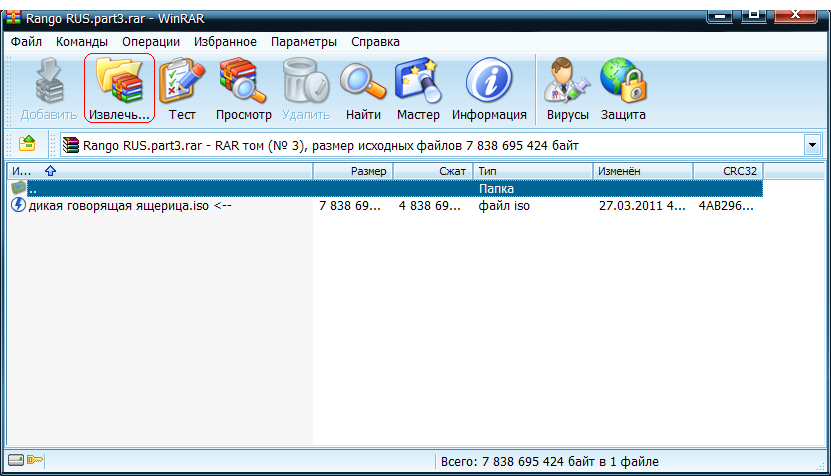Click the Добавить (Add) toolbar icon
The height and width of the screenshot is (476, 831).
coord(49,82)
